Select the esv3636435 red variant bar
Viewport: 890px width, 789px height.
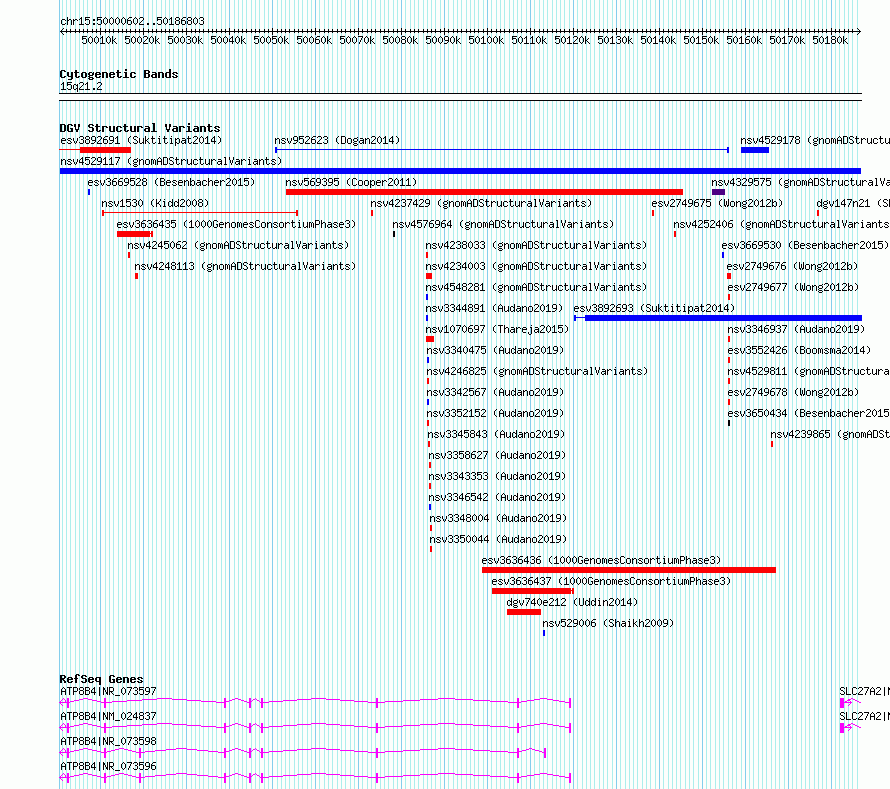click(135, 234)
